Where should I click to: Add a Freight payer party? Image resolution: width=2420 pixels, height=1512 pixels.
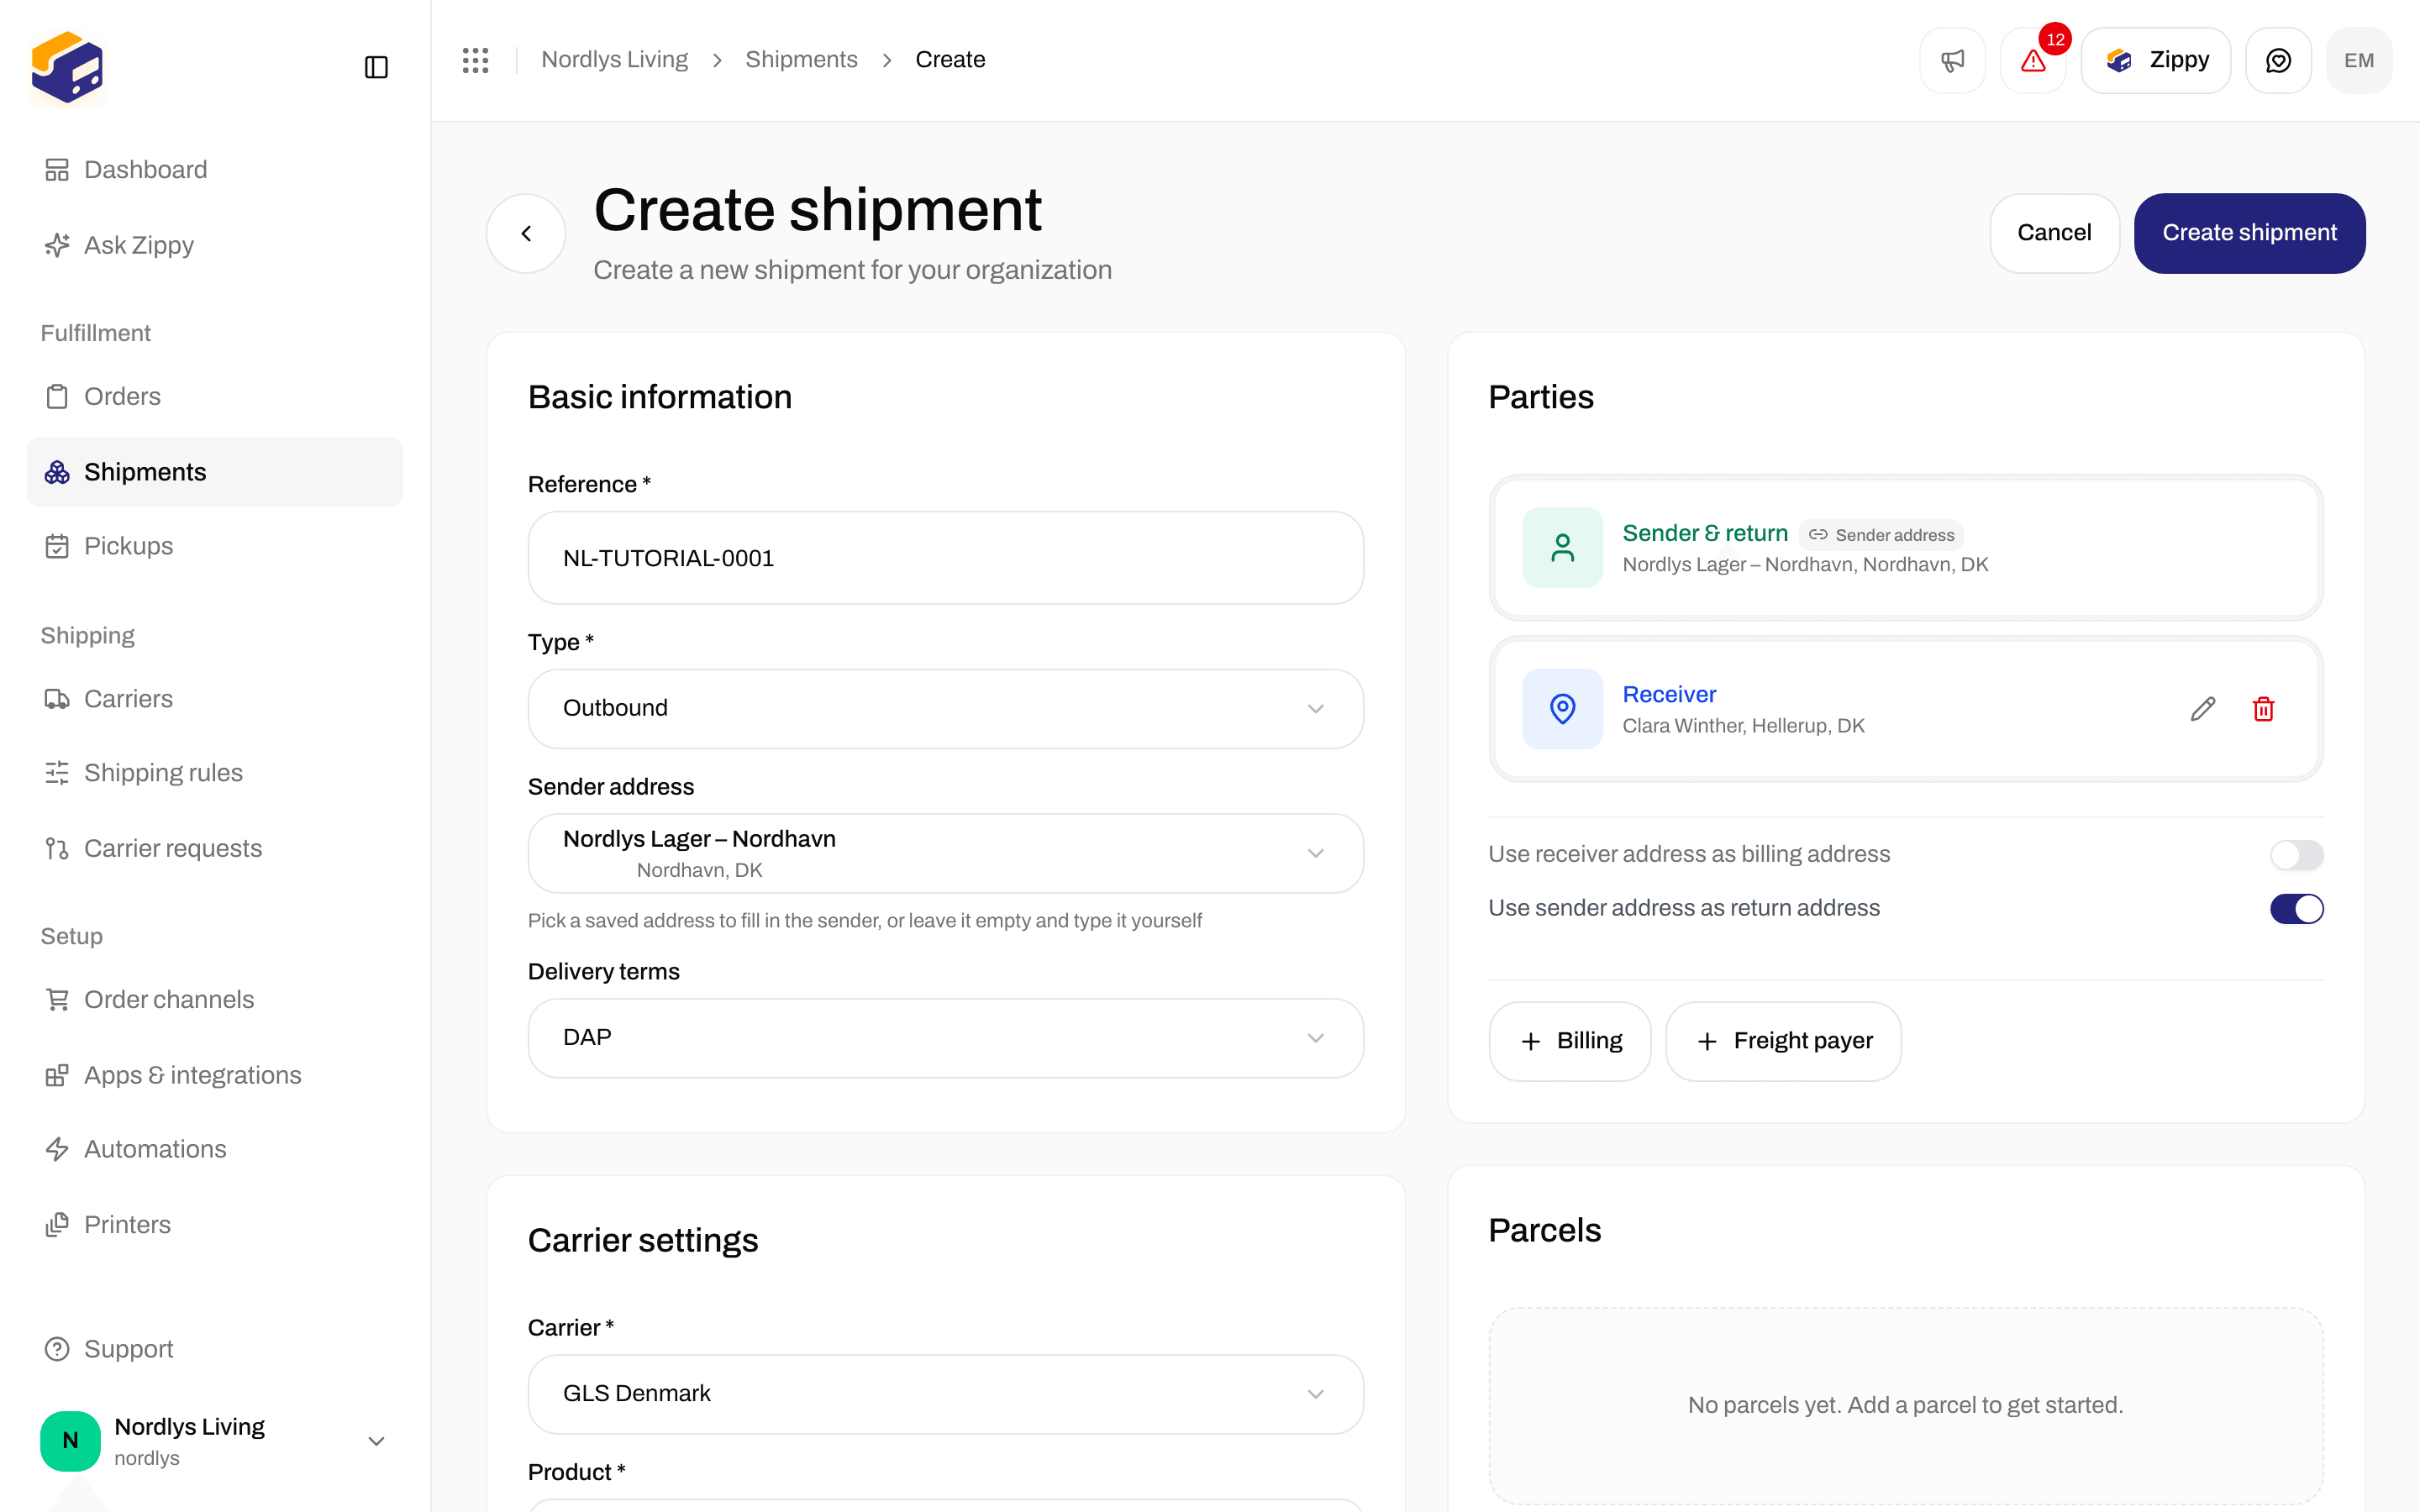point(1783,1041)
